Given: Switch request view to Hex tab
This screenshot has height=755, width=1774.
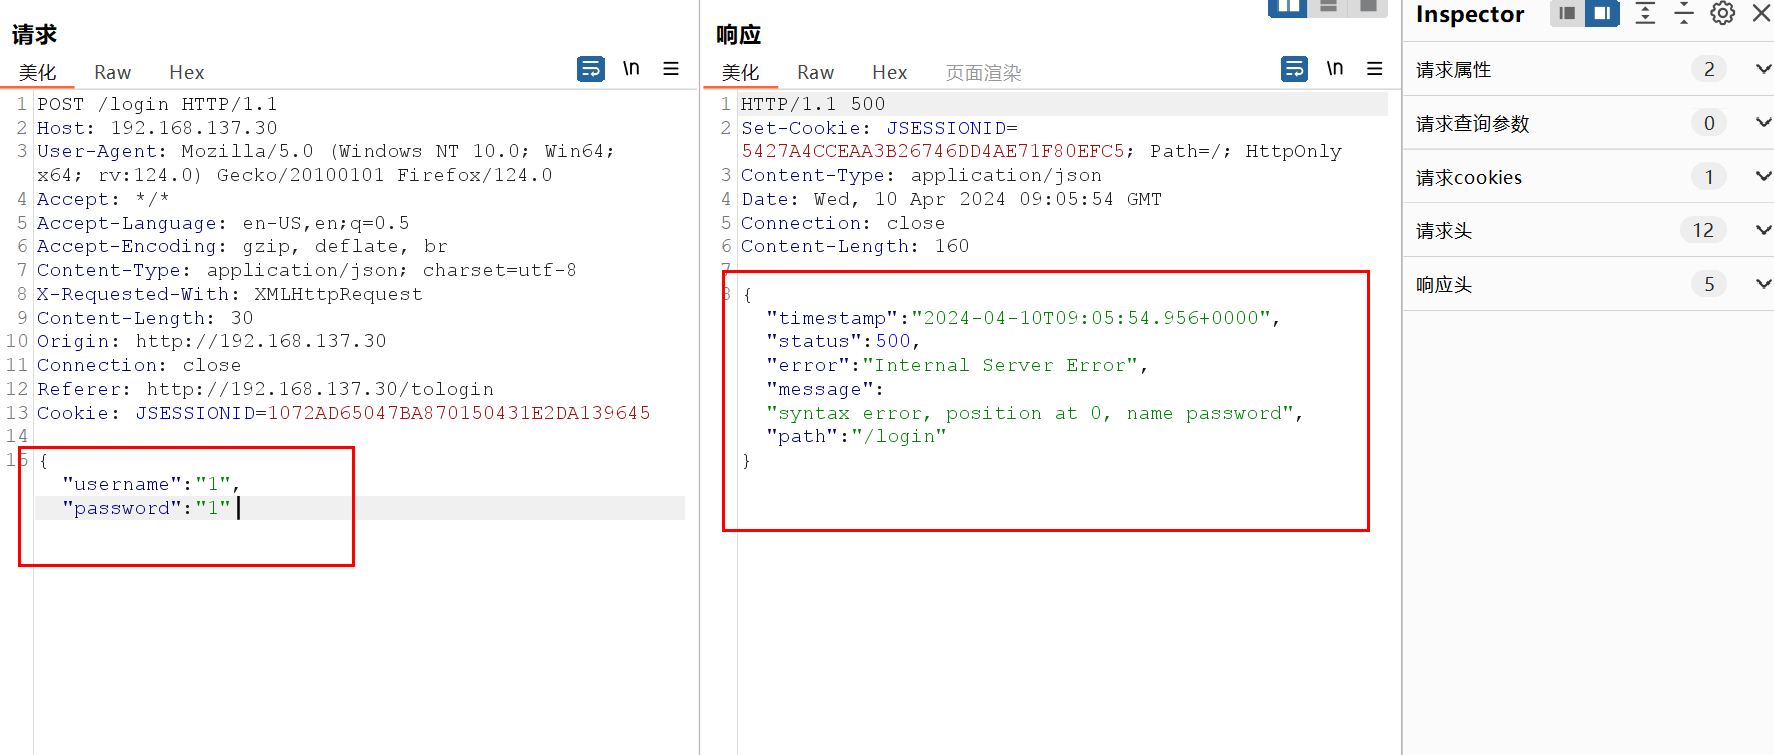Looking at the screenshot, I should [187, 73].
